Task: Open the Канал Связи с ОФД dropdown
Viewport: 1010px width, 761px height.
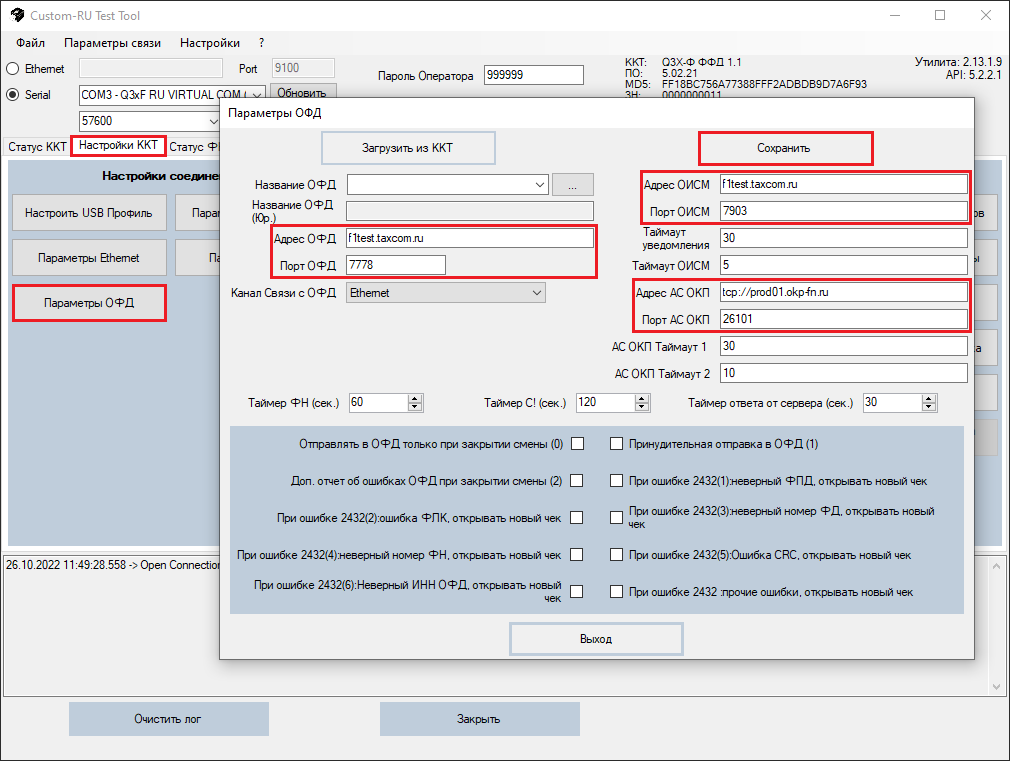Action: (x=537, y=293)
